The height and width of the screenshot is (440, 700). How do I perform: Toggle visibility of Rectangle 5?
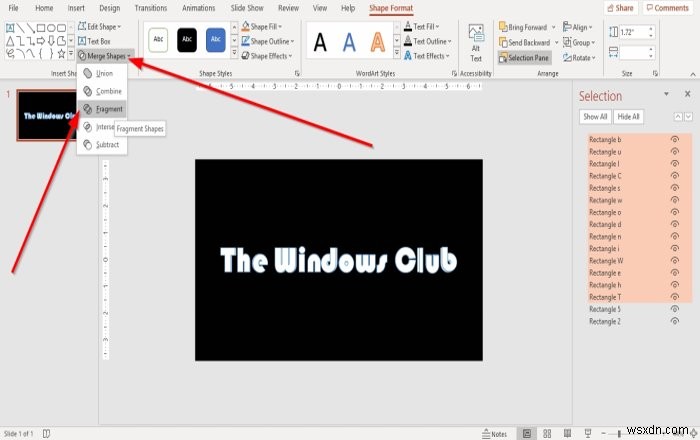(675, 309)
